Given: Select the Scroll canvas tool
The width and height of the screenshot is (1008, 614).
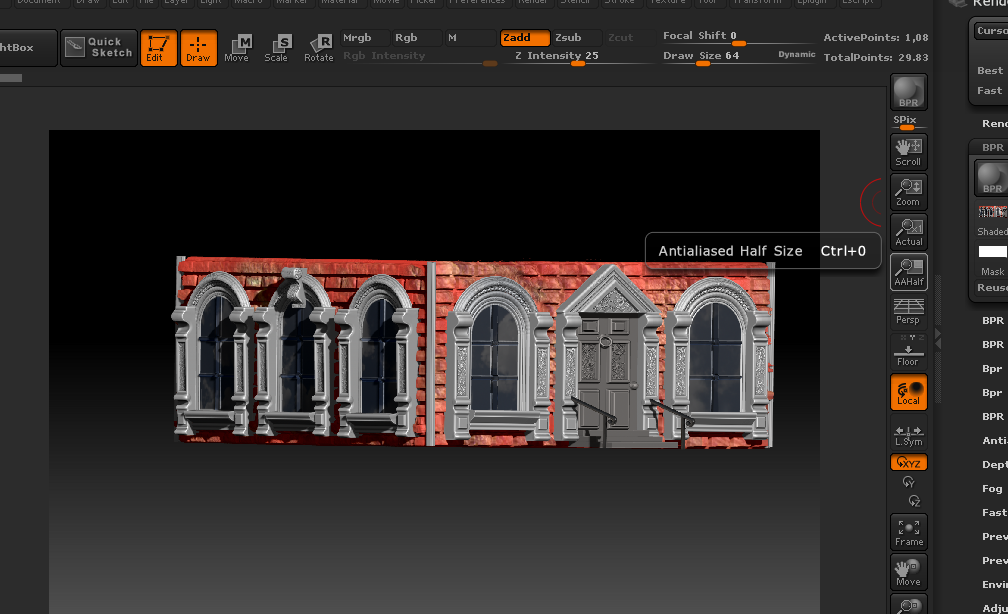Looking at the screenshot, I should coord(908,152).
